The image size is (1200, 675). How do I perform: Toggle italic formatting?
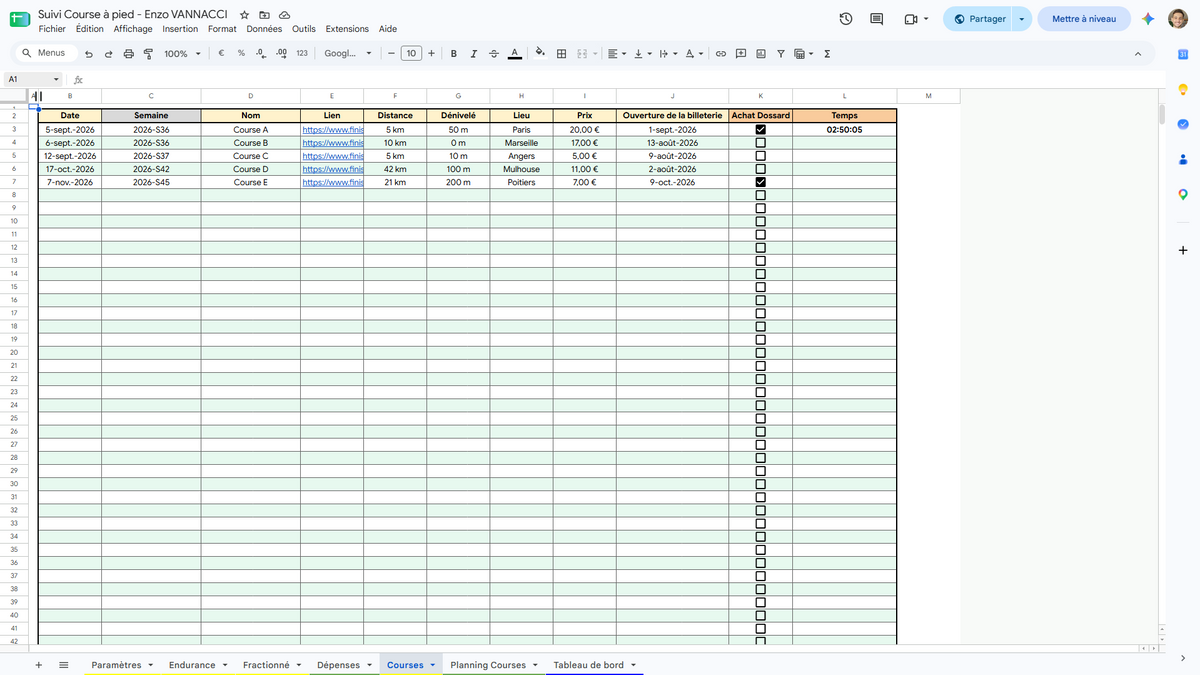coord(474,54)
